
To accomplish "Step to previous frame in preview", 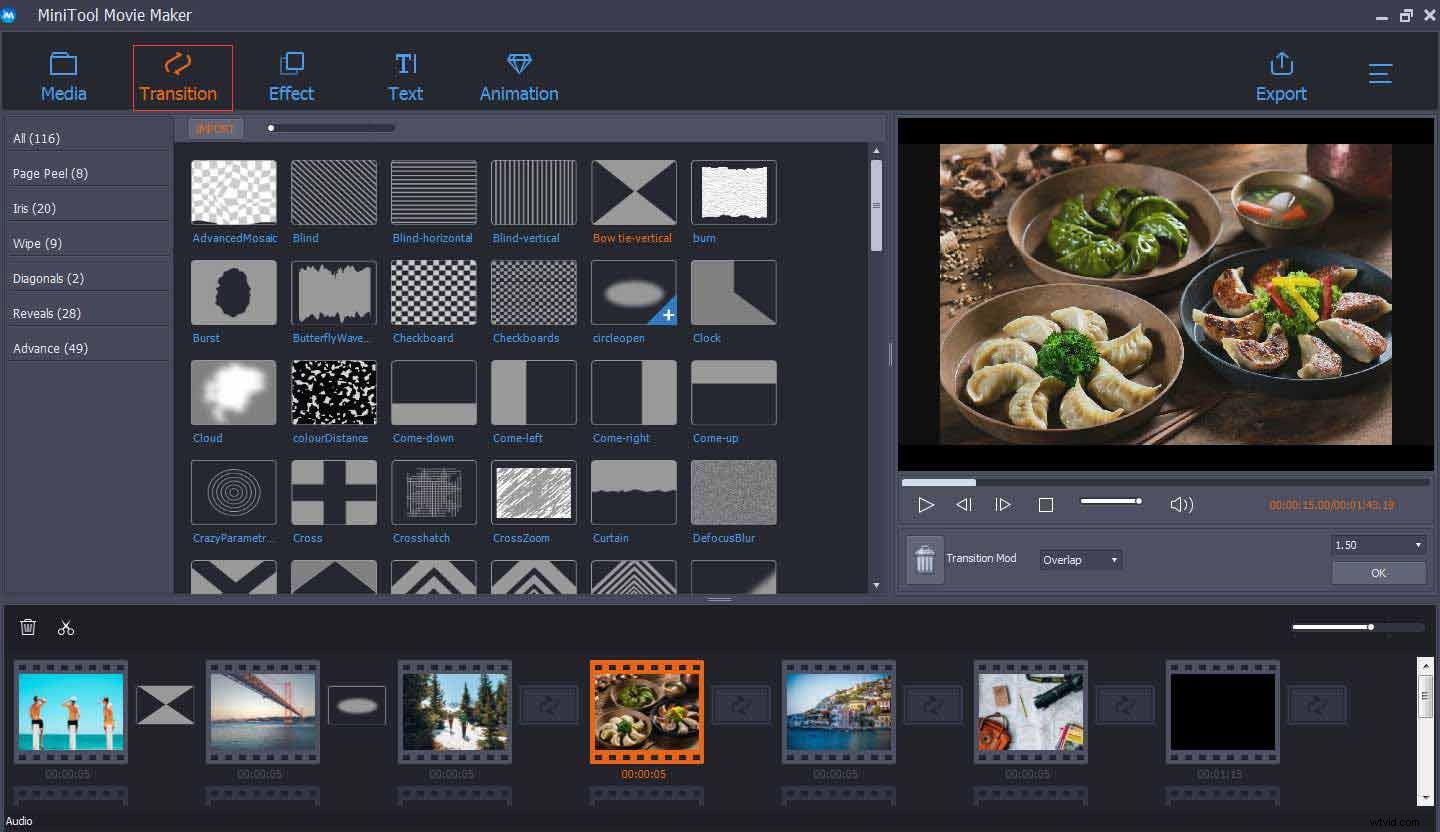I will 964,505.
